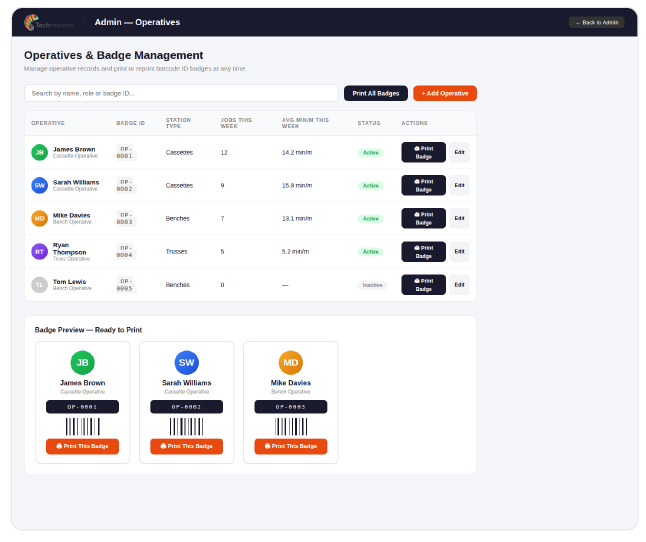646x542 pixels.
Task: Edit James Brown's record
Action: tap(459, 152)
